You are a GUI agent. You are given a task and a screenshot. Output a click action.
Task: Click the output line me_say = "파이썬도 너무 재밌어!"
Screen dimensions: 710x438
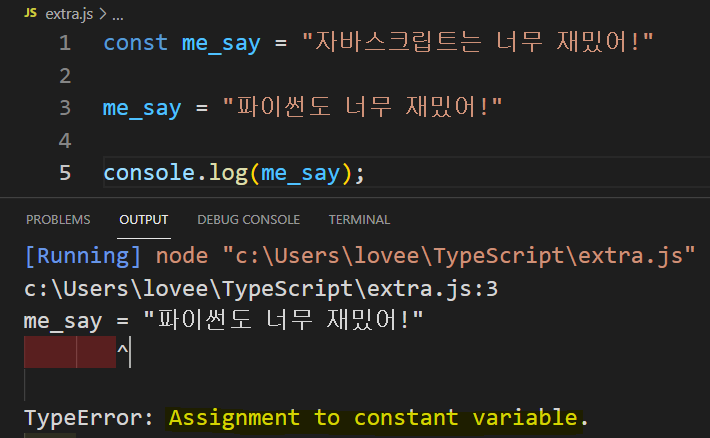223,320
